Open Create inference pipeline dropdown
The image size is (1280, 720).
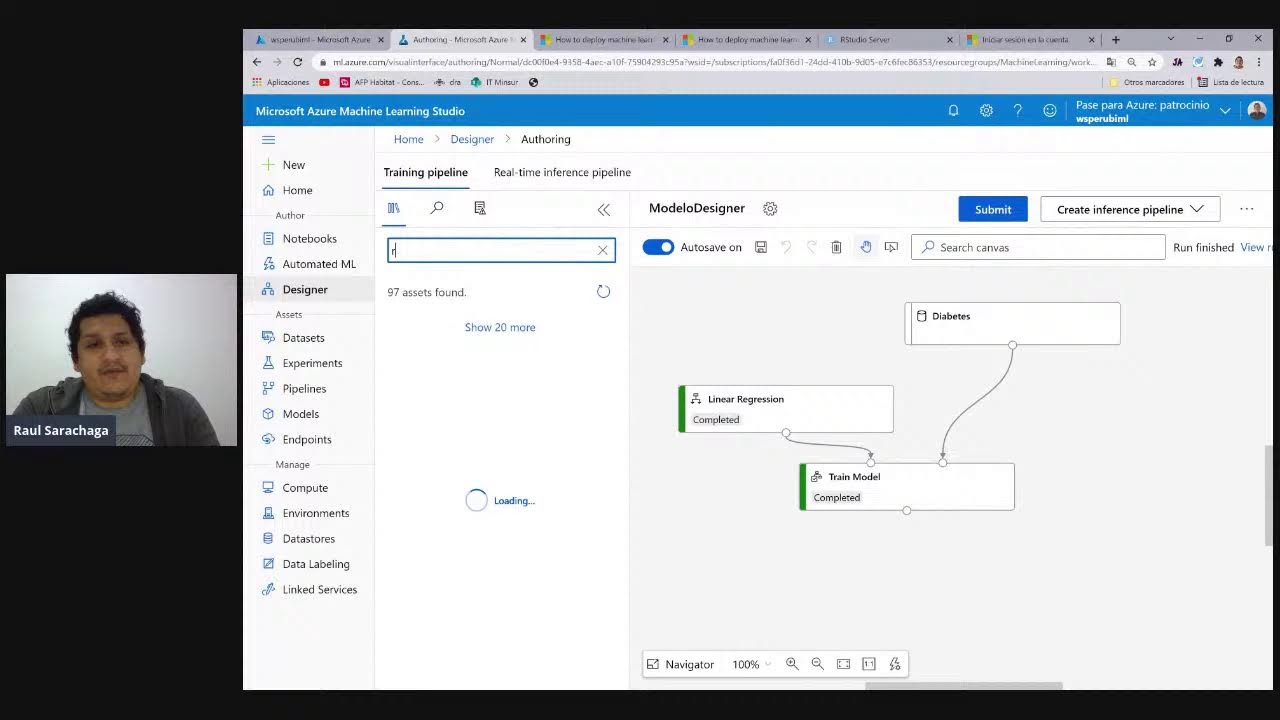(1130, 209)
